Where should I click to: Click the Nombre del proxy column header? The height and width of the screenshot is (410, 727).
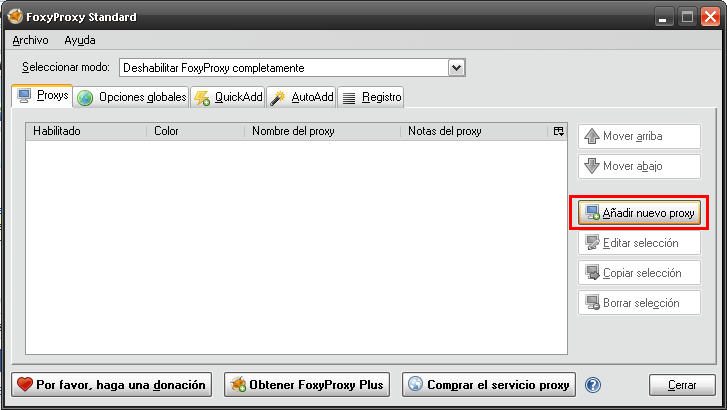point(323,131)
